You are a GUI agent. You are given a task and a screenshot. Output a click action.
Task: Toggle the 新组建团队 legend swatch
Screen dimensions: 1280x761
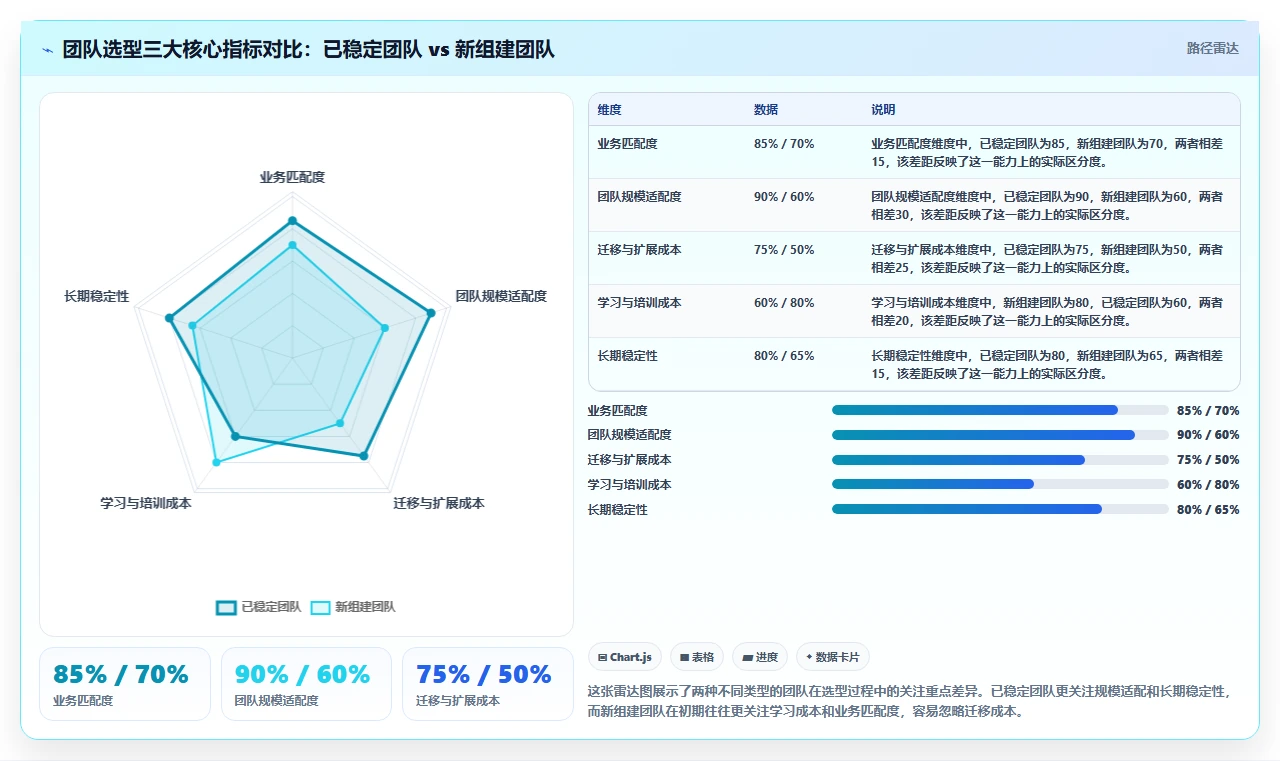click(321, 607)
